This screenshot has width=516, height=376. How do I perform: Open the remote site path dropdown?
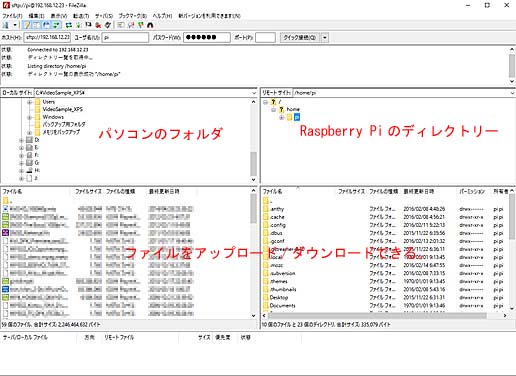coord(513,93)
